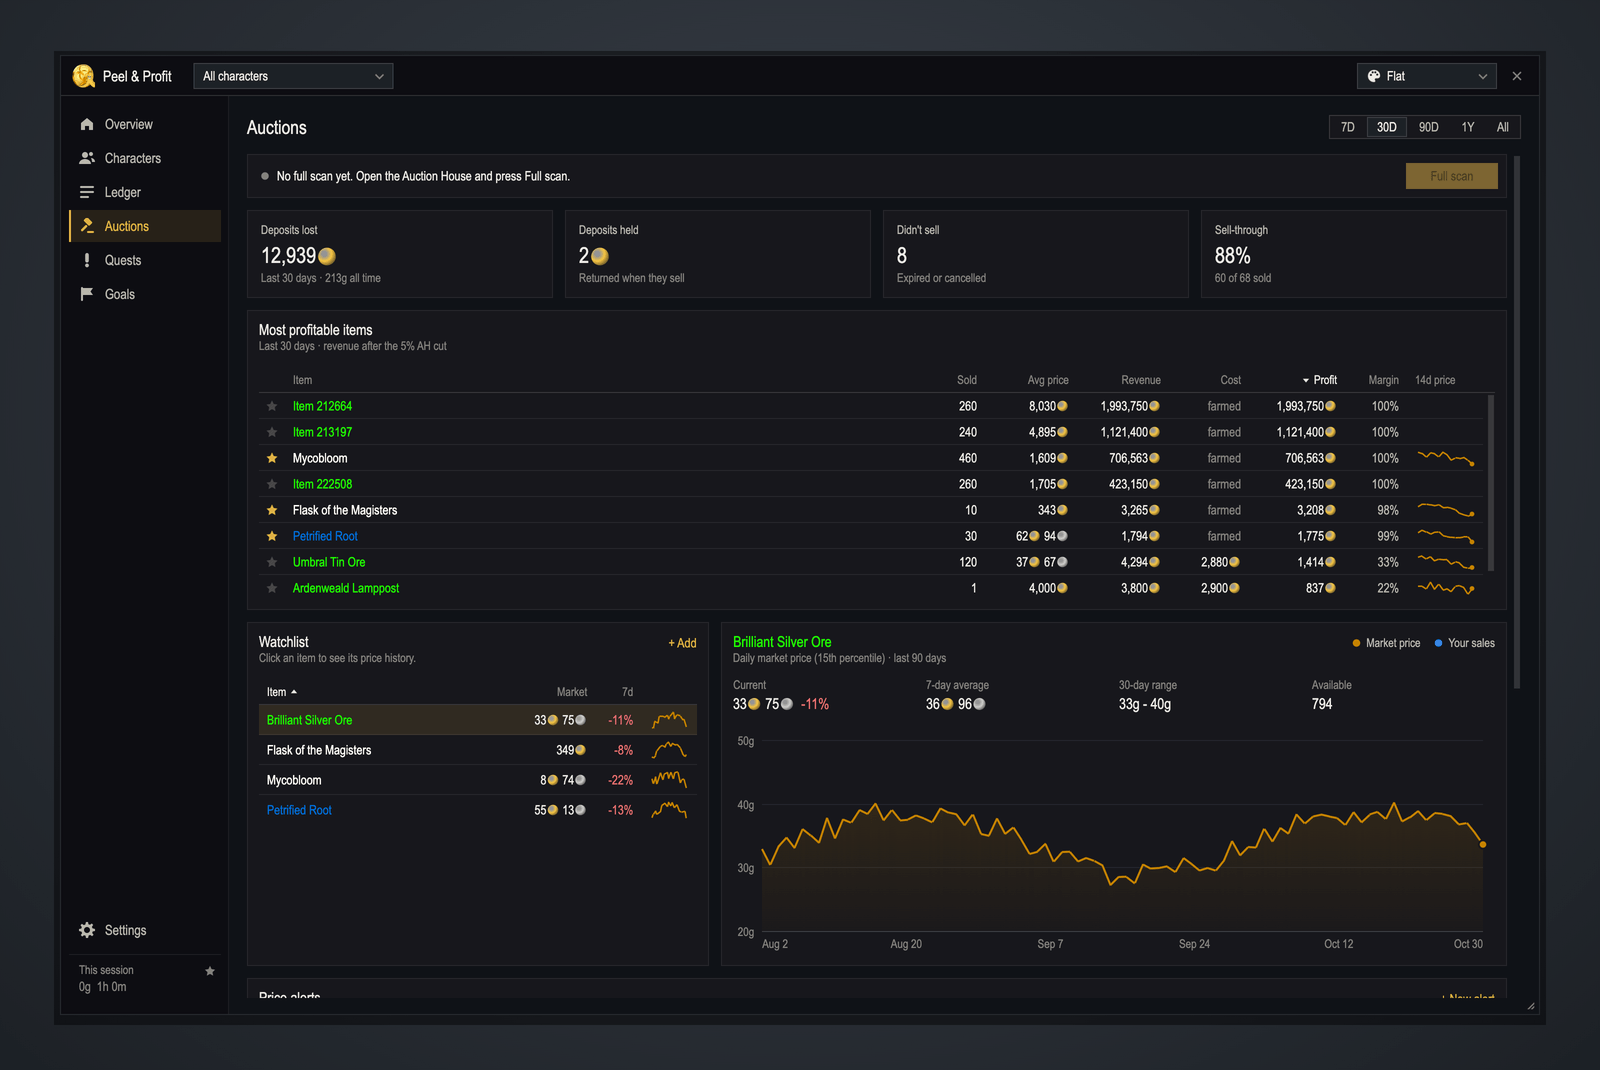Toggle favorite star for Item 213197

272,432
